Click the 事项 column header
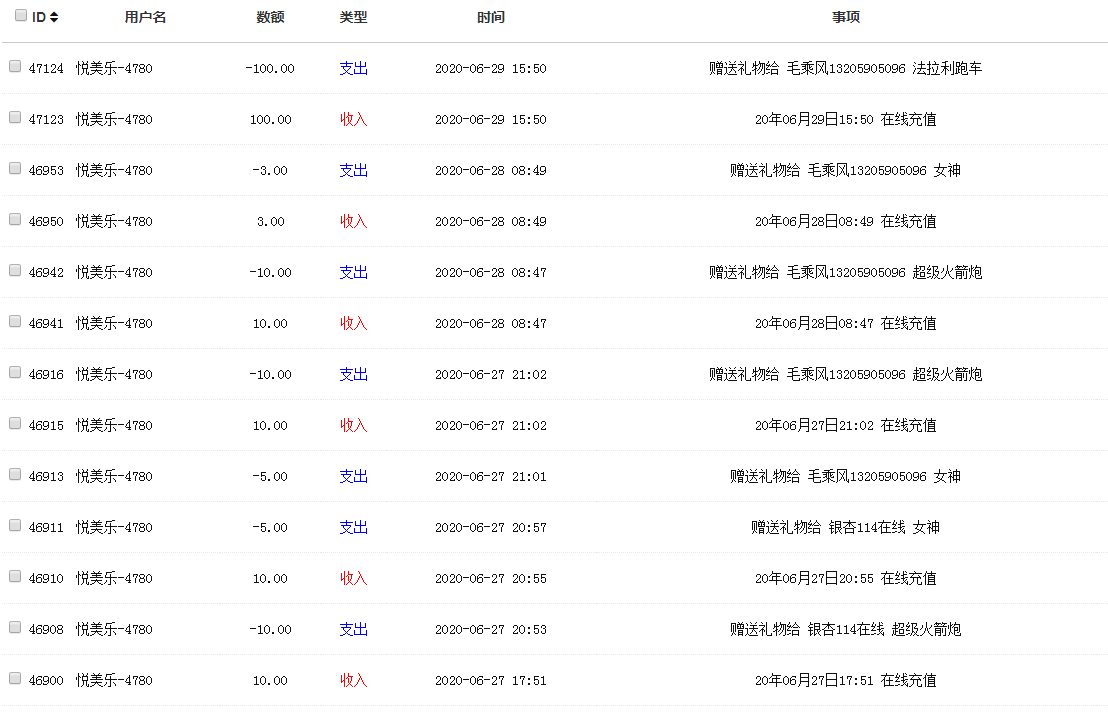Viewport: 1108px width, 720px height. [846, 18]
